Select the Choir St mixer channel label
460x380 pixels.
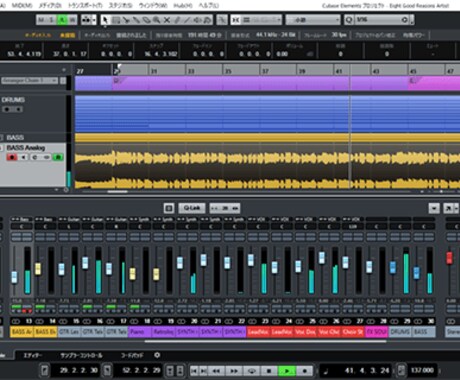[353, 332]
